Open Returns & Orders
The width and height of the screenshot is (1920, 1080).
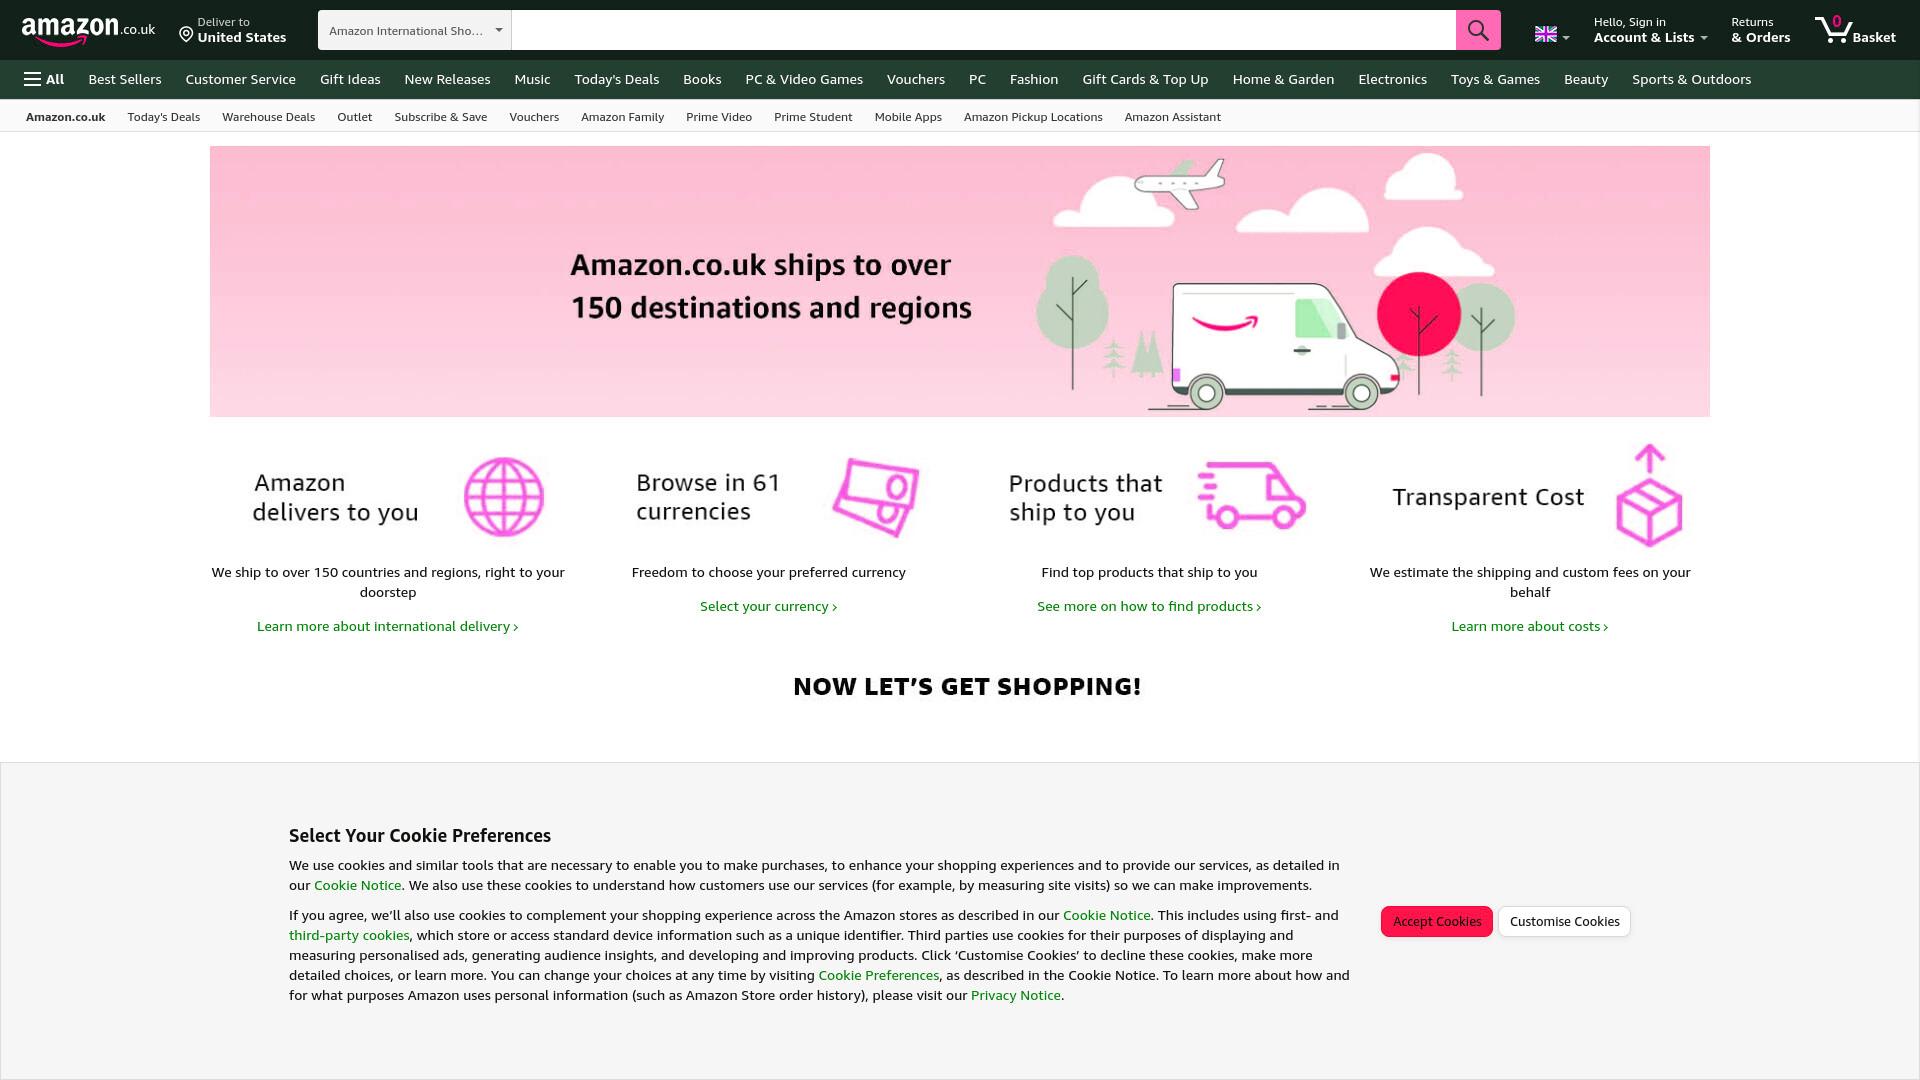(x=1760, y=30)
